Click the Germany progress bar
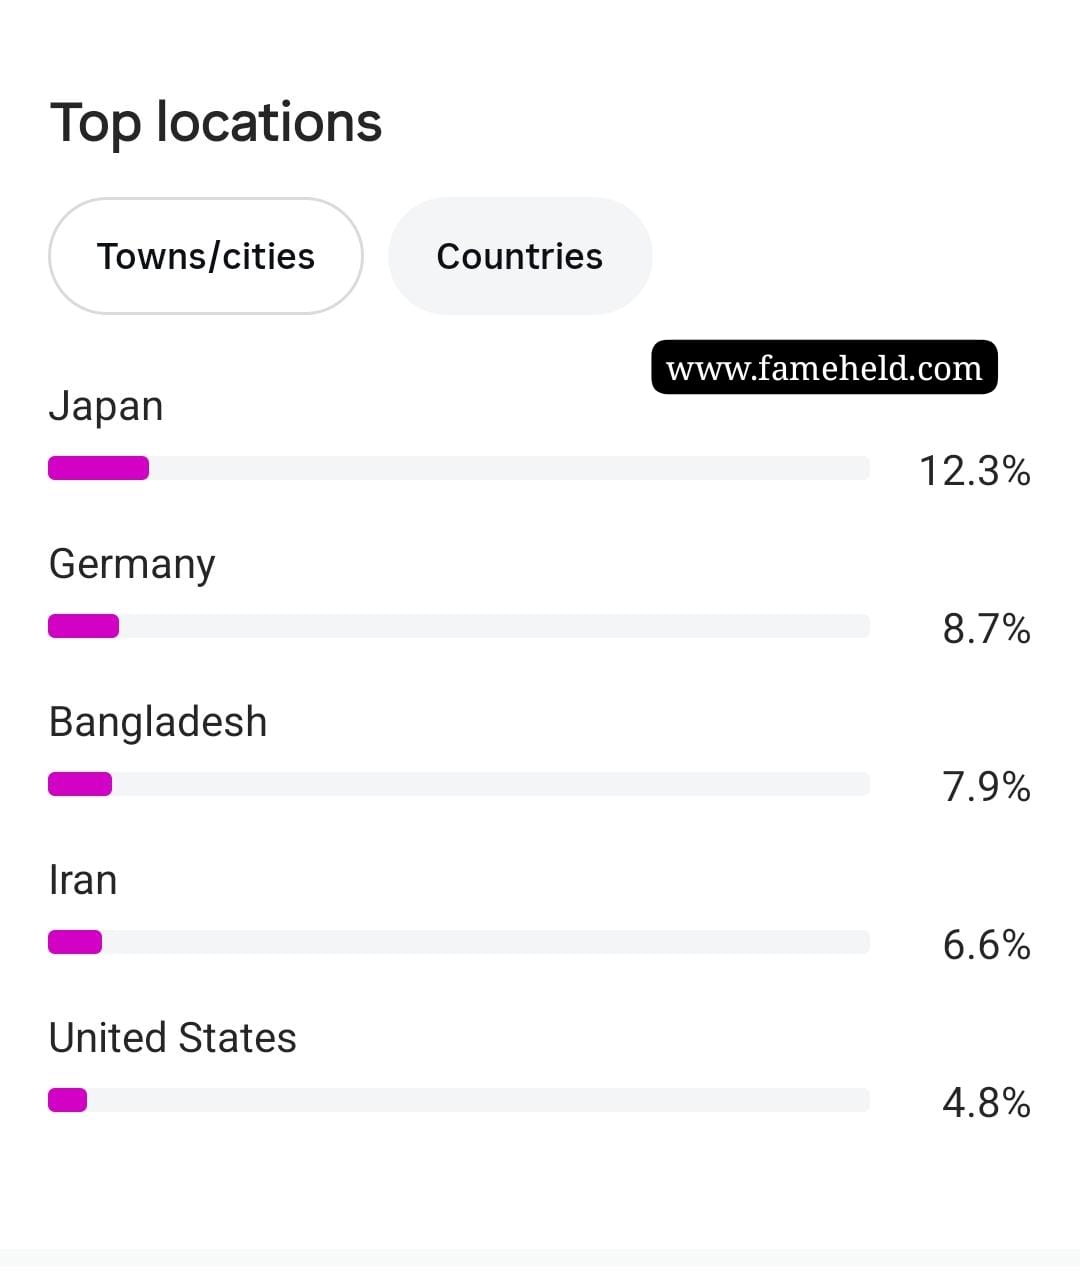 pyautogui.click(x=459, y=626)
